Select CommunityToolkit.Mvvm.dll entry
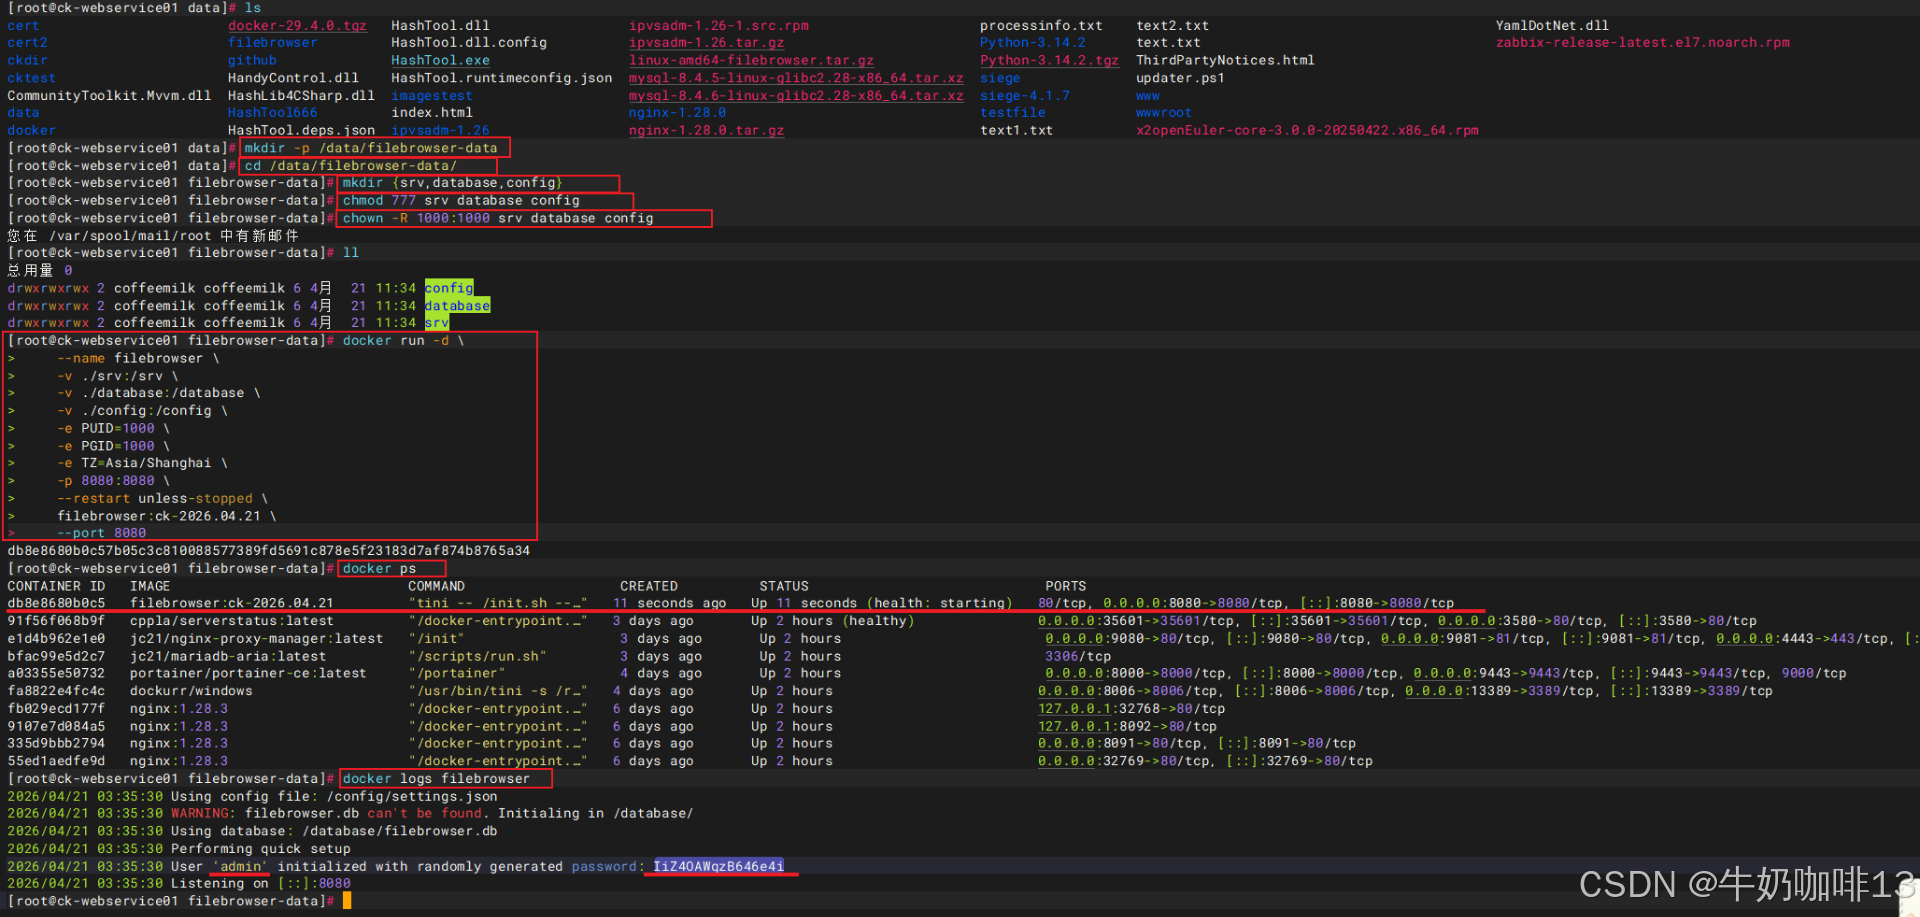 pyautogui.click(x=109, y=95)
